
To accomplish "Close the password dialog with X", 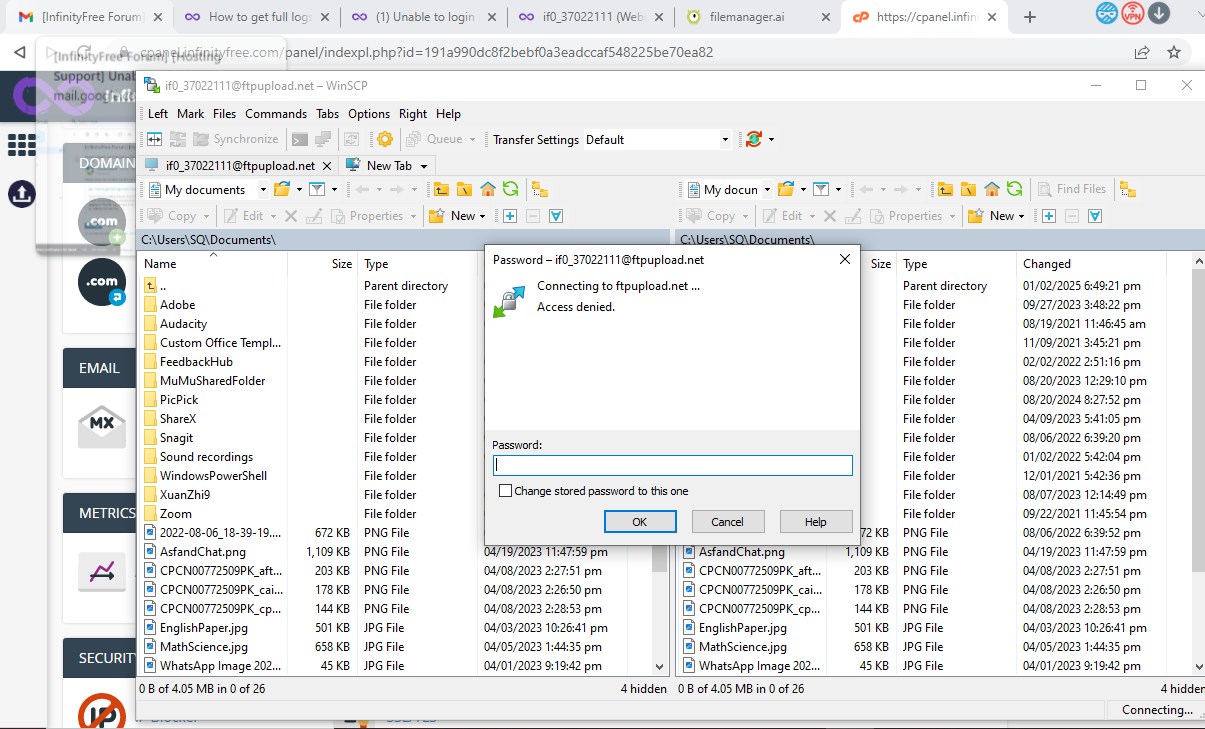I will [844, 259].
